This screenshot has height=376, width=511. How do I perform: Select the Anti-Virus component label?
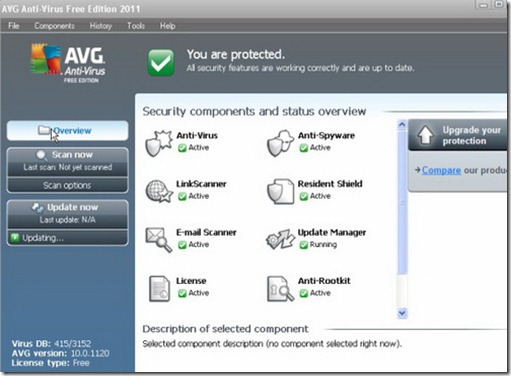coord(197,135)
